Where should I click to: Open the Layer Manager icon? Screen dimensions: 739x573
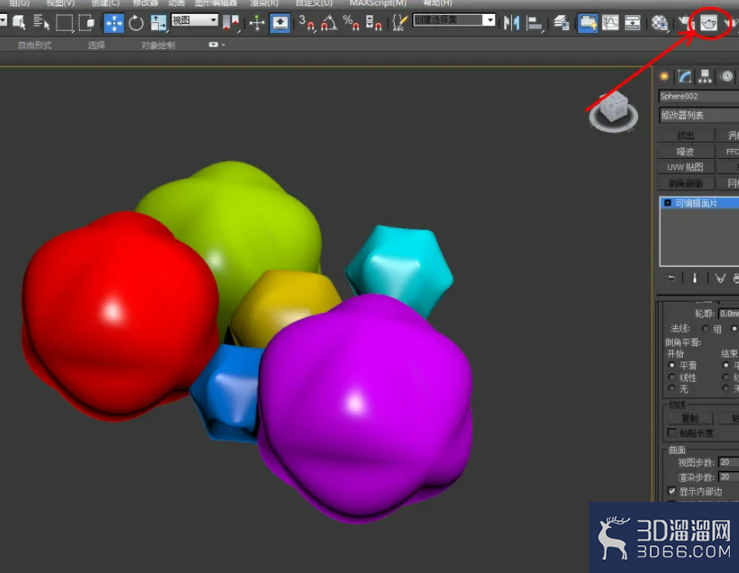click(561, 22)
